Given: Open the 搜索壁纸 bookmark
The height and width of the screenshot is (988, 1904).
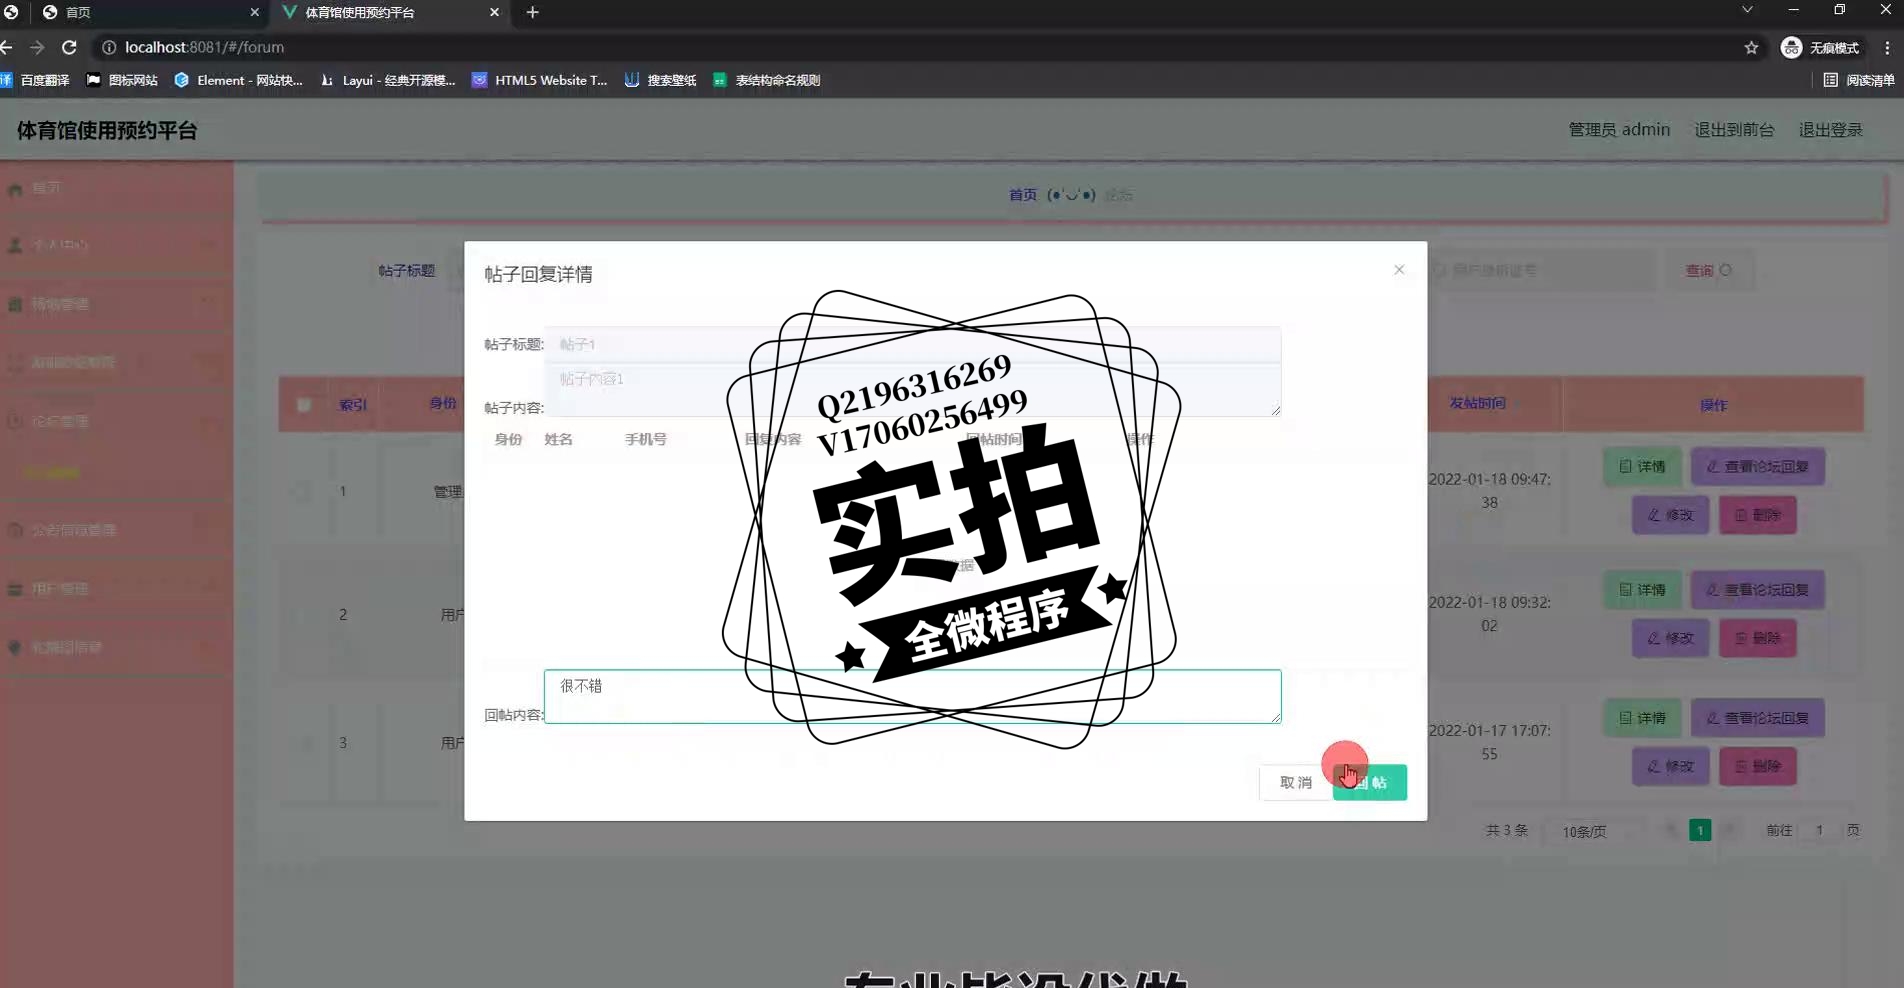Looking at the screenshot, I should (x=660, y=80).
